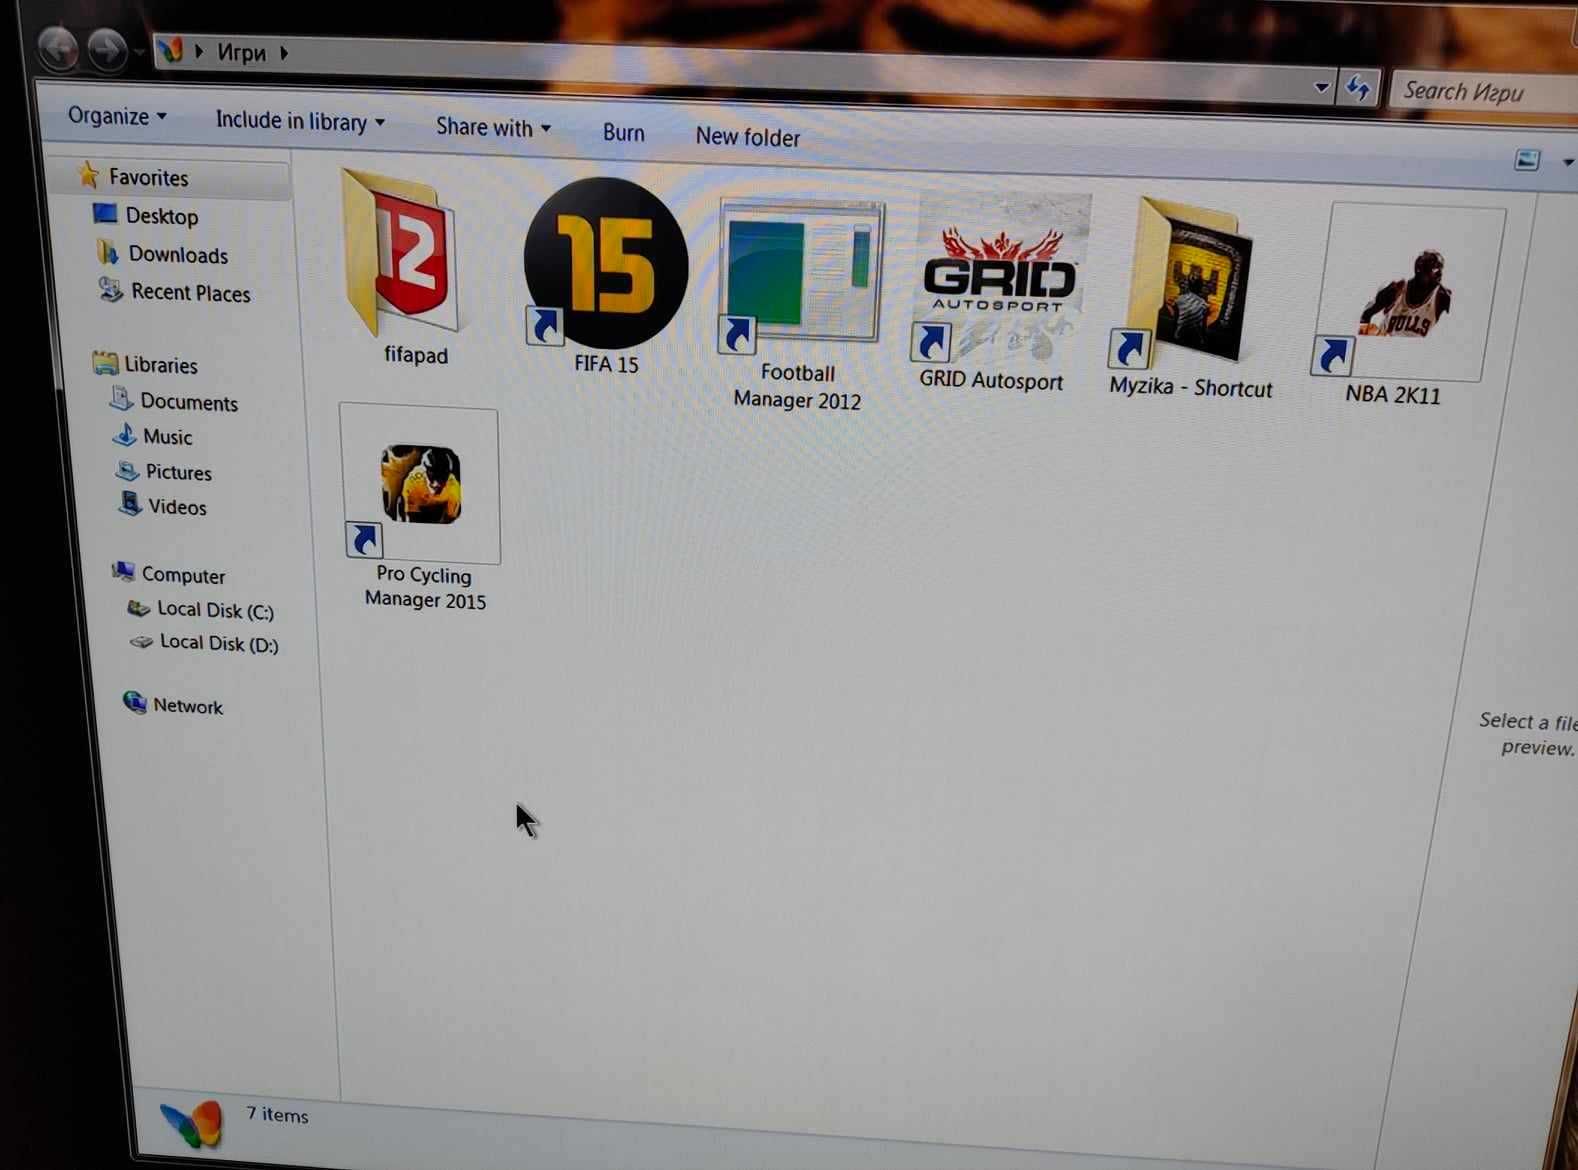This screenshot has height=1170, width=1578.
Task: Expand the address bar history dropdown arrow
Action: [x=1322, y=88]
